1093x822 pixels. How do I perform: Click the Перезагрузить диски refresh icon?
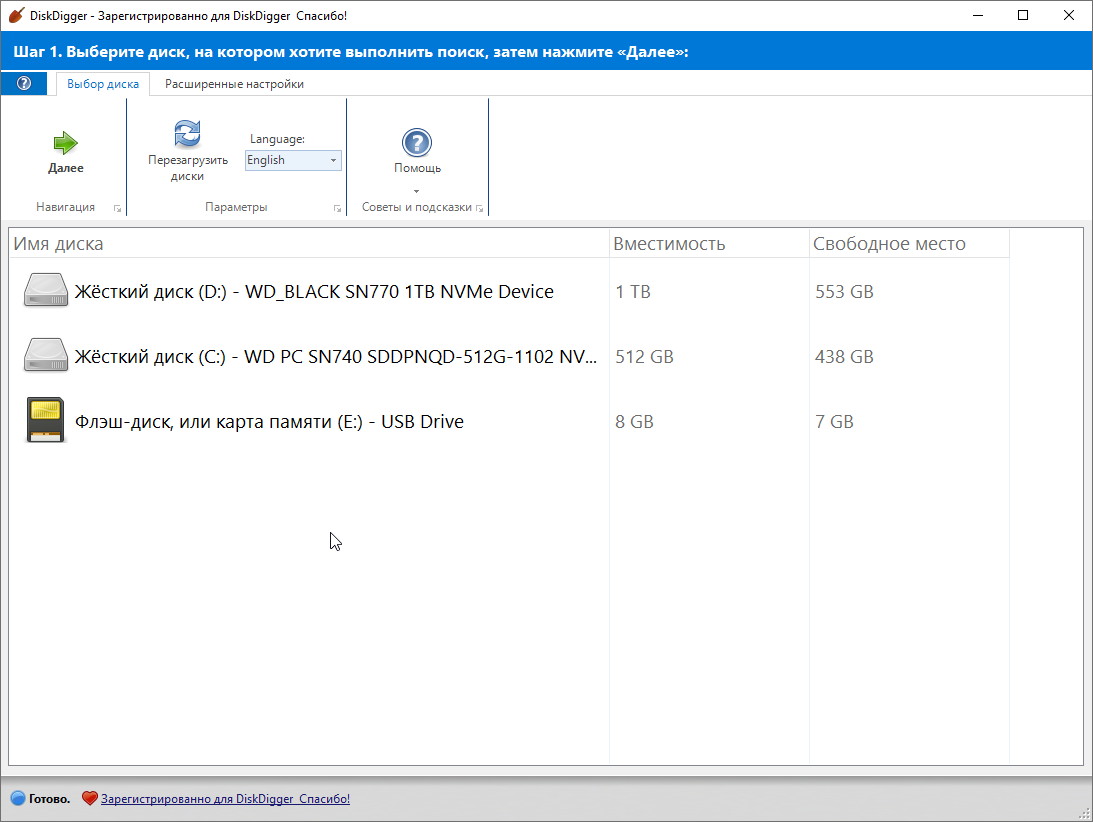[187, 133]
